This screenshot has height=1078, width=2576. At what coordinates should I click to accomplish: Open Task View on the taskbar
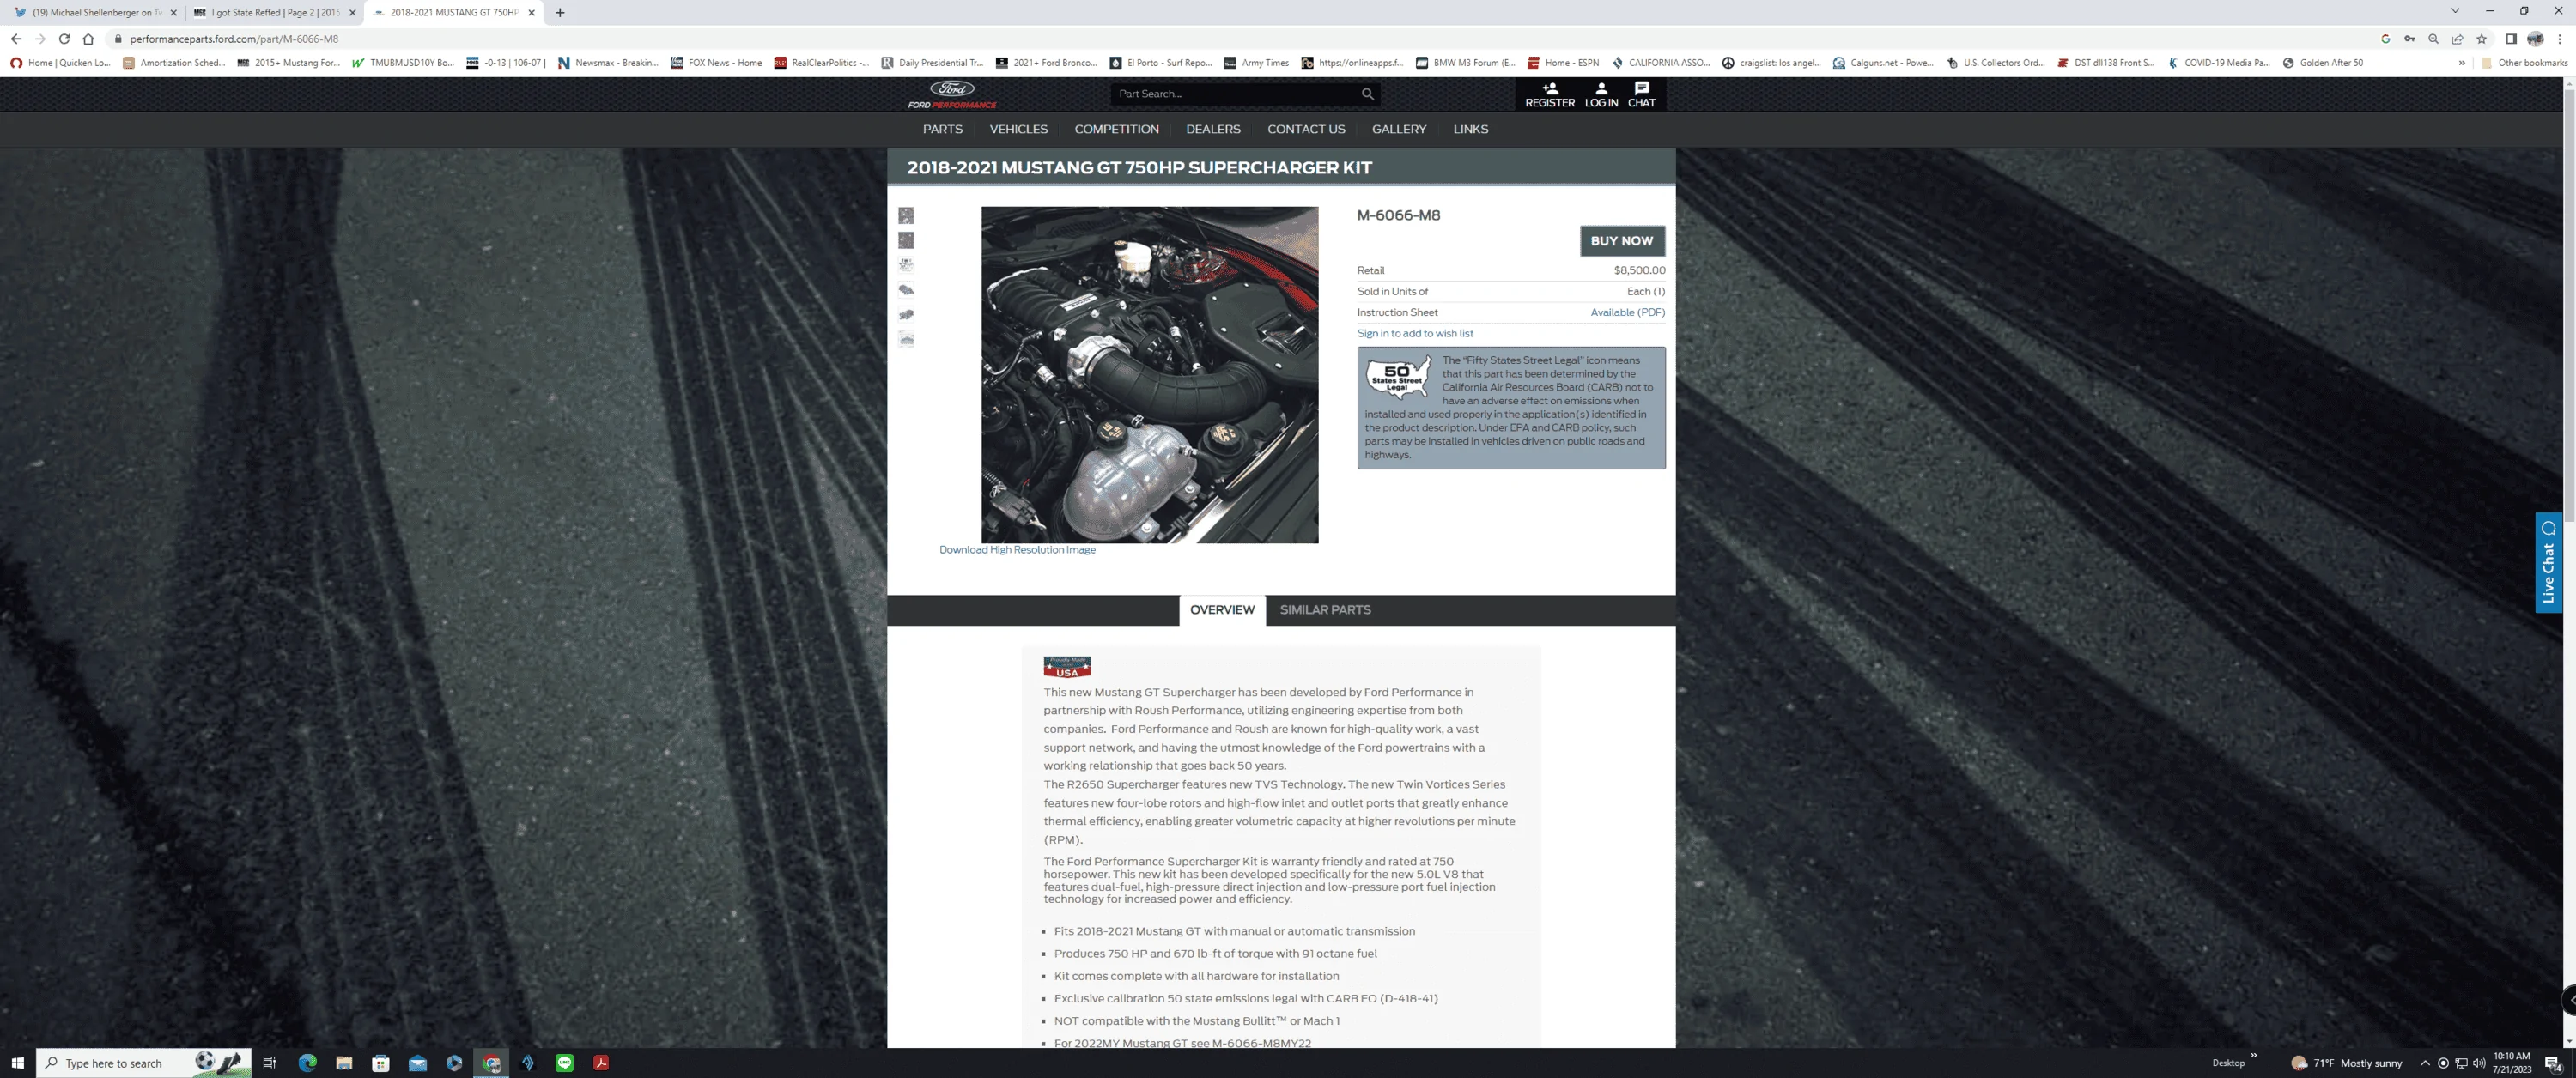coord(269,1063)
